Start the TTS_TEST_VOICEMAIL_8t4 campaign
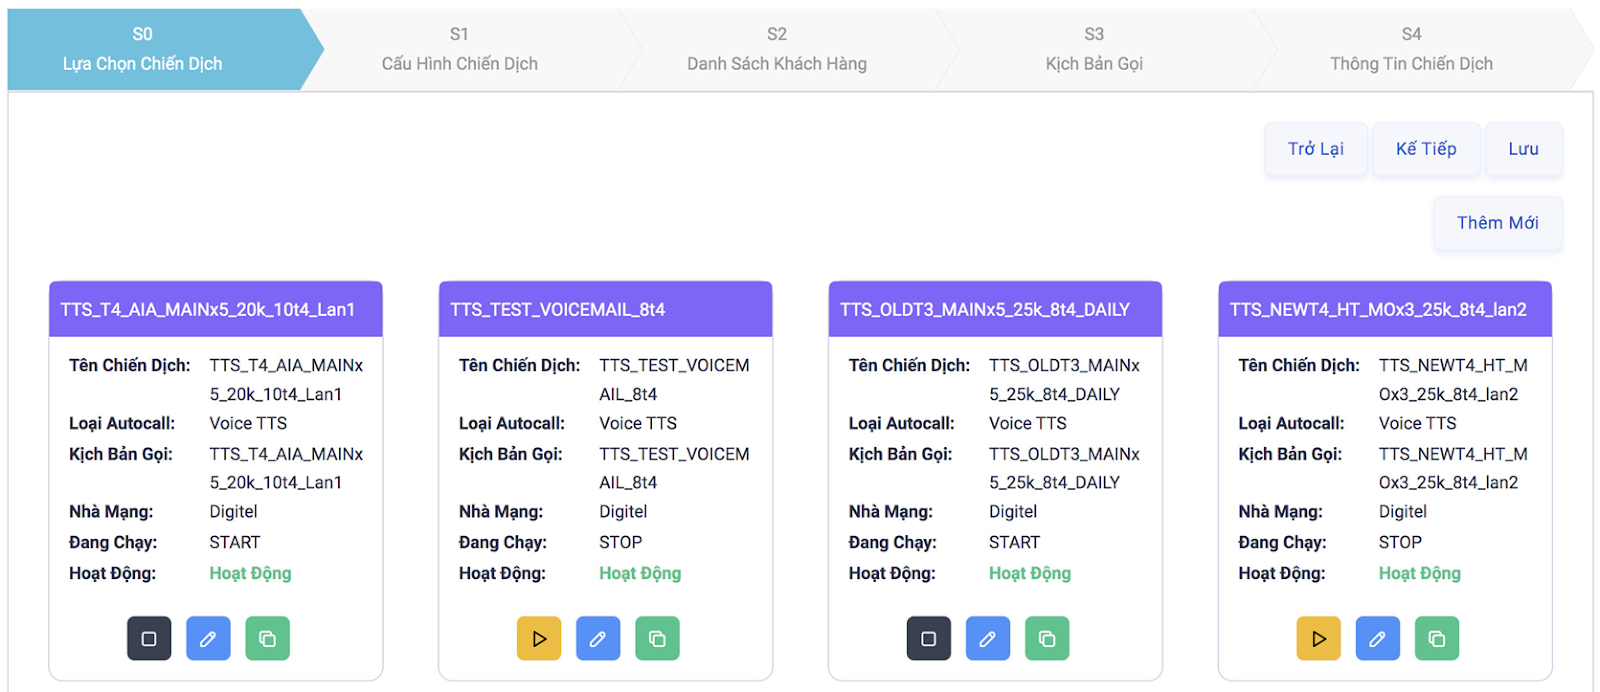The image size is (1600, 692). click(x=539, y=638)
